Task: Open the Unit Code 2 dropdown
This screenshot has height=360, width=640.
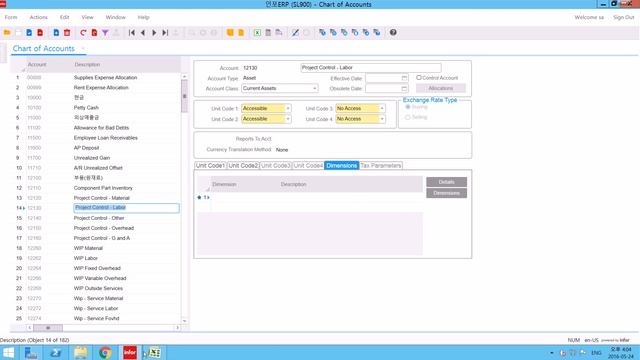Action: (x=288, y=119)
